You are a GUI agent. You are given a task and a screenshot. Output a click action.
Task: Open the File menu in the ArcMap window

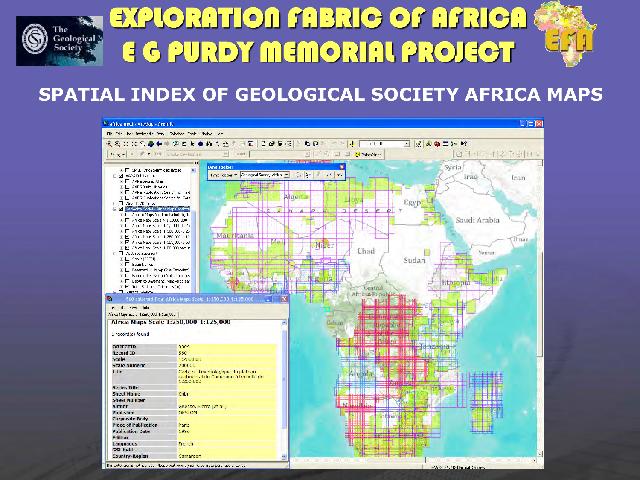pos(108,133)
